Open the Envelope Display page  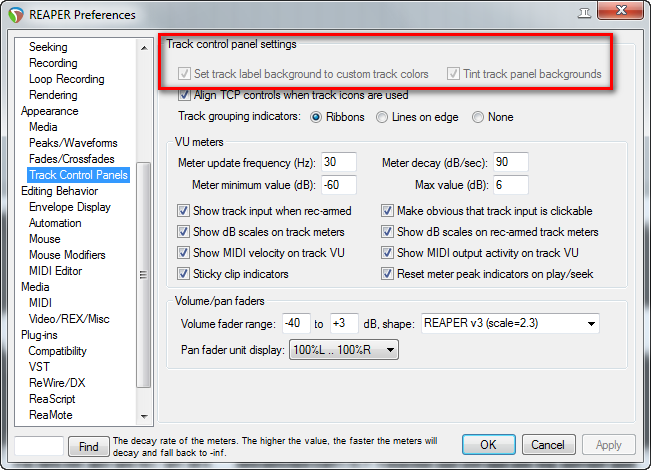70,207
